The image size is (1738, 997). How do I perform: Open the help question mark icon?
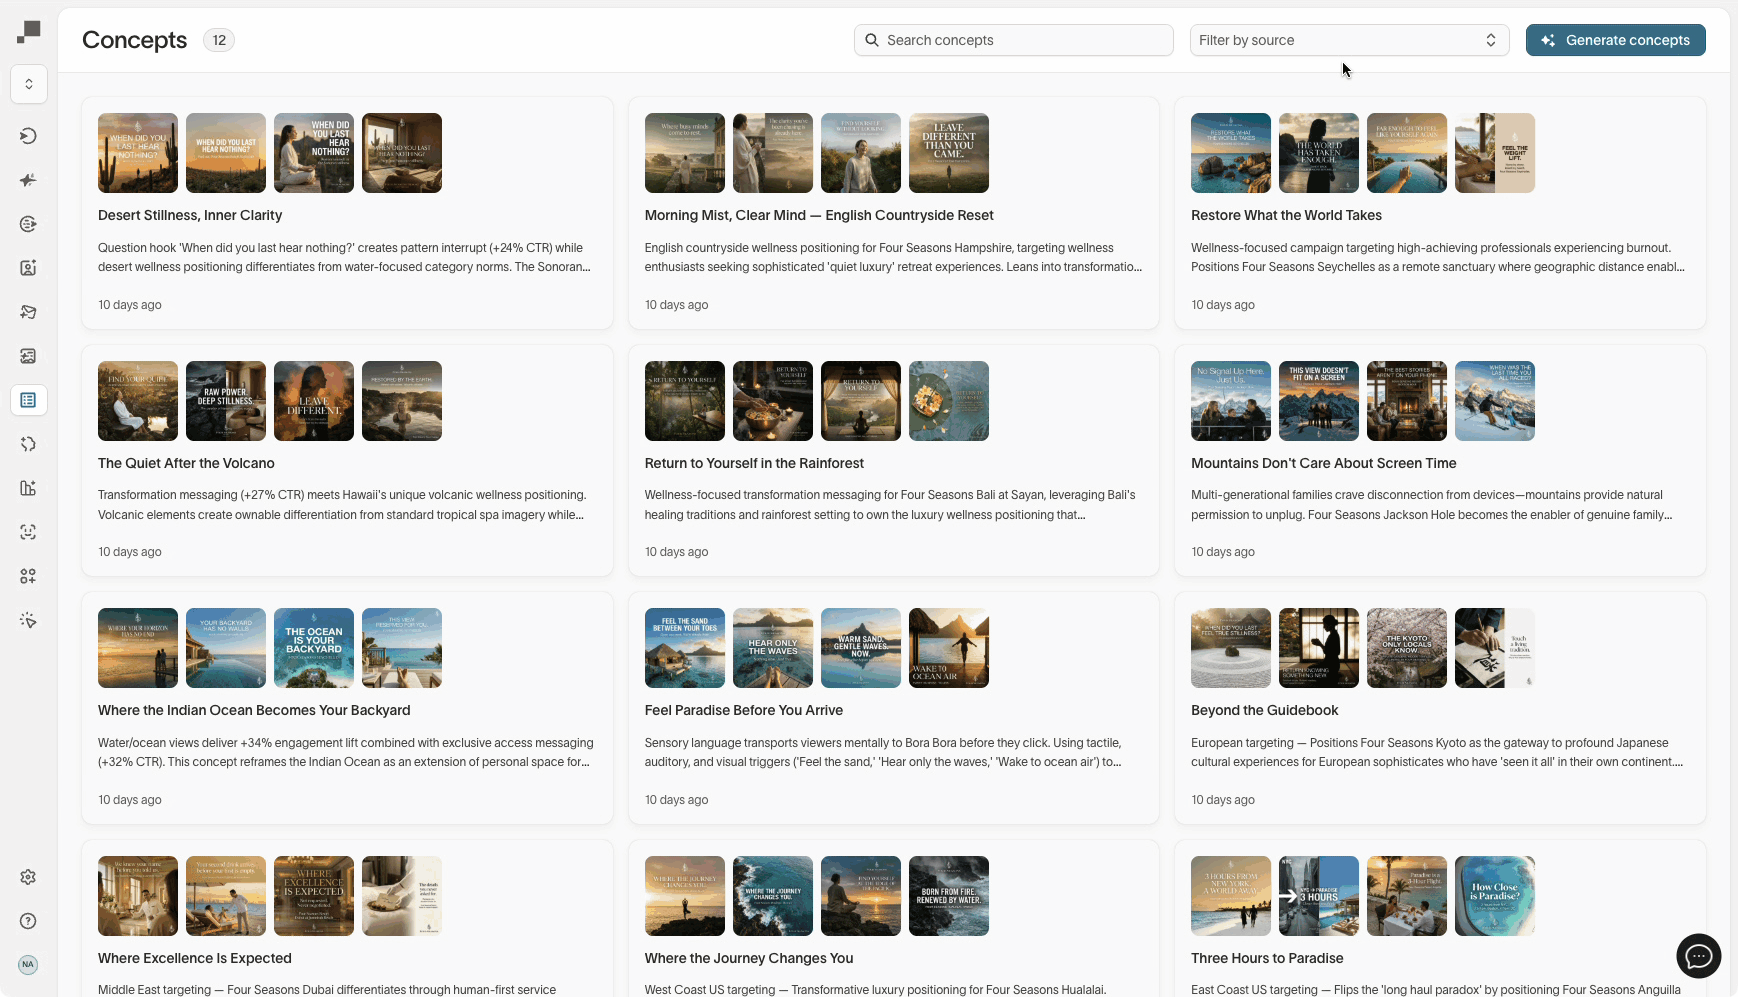[28, 921]
